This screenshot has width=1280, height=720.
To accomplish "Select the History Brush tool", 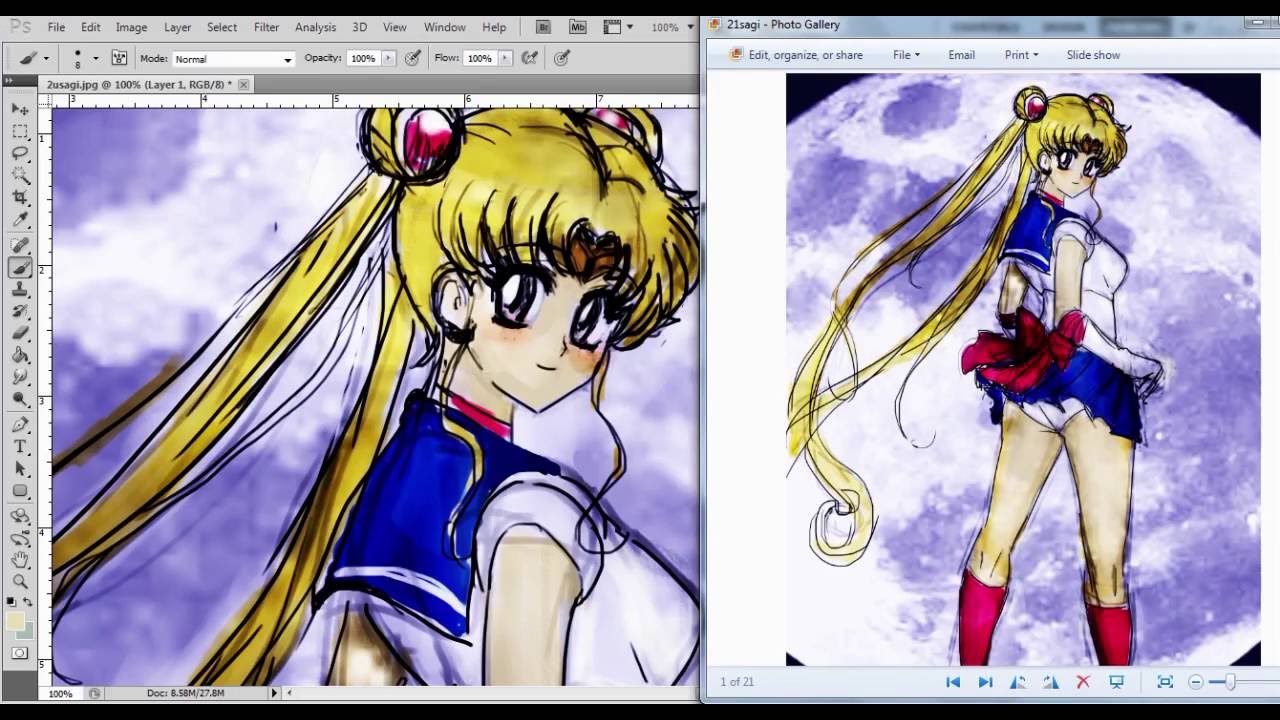I will coord(20,311).
